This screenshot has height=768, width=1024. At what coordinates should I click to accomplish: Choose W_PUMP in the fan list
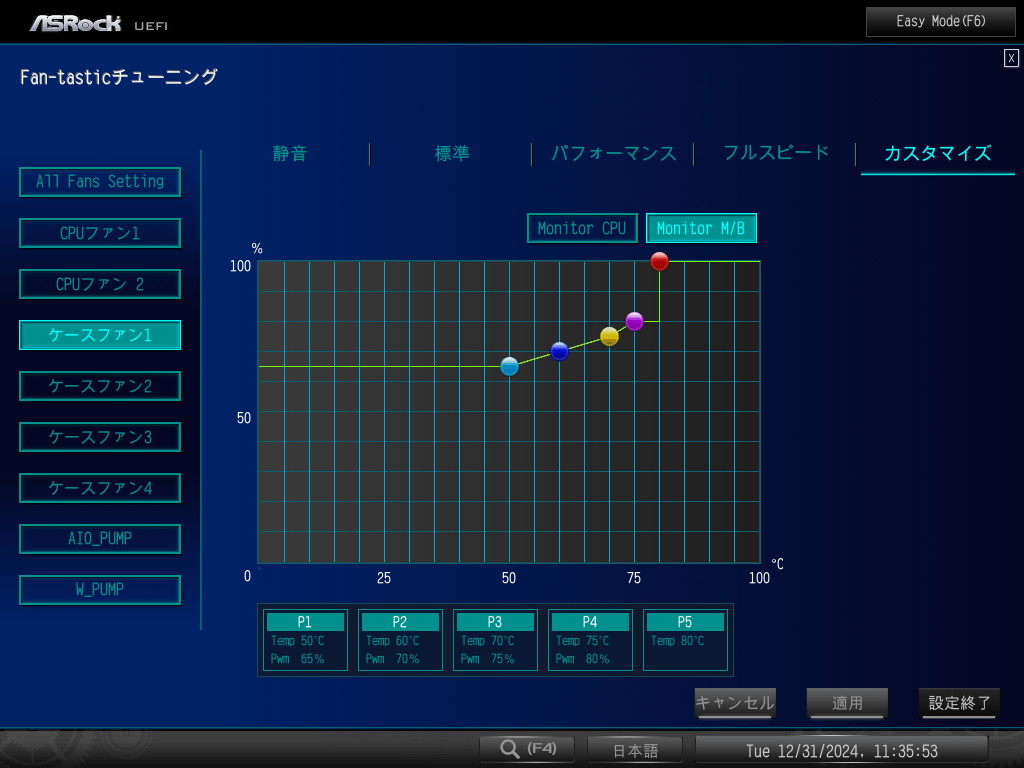click(100, 590)
